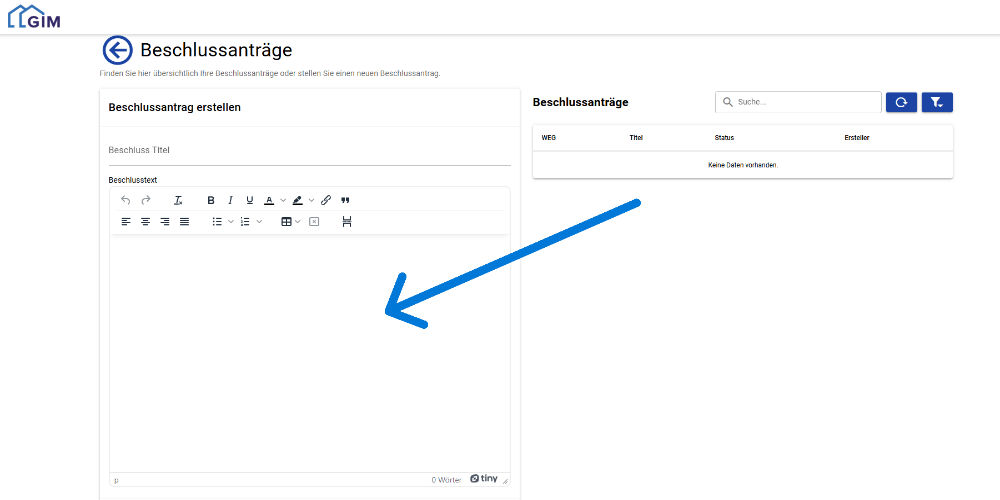The width and height of the screenshot is (1000, 500).
Task: Click the back arrow next to Beschlussanträge
Action: pos(117,50)
